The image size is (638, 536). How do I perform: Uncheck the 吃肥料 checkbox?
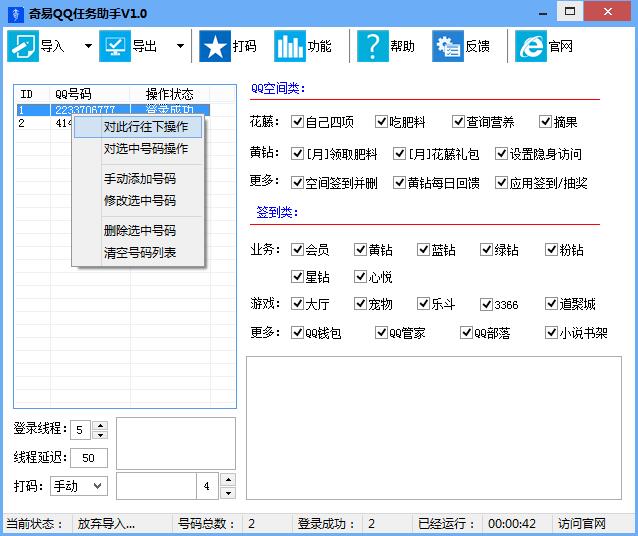(x=382, y=122)
